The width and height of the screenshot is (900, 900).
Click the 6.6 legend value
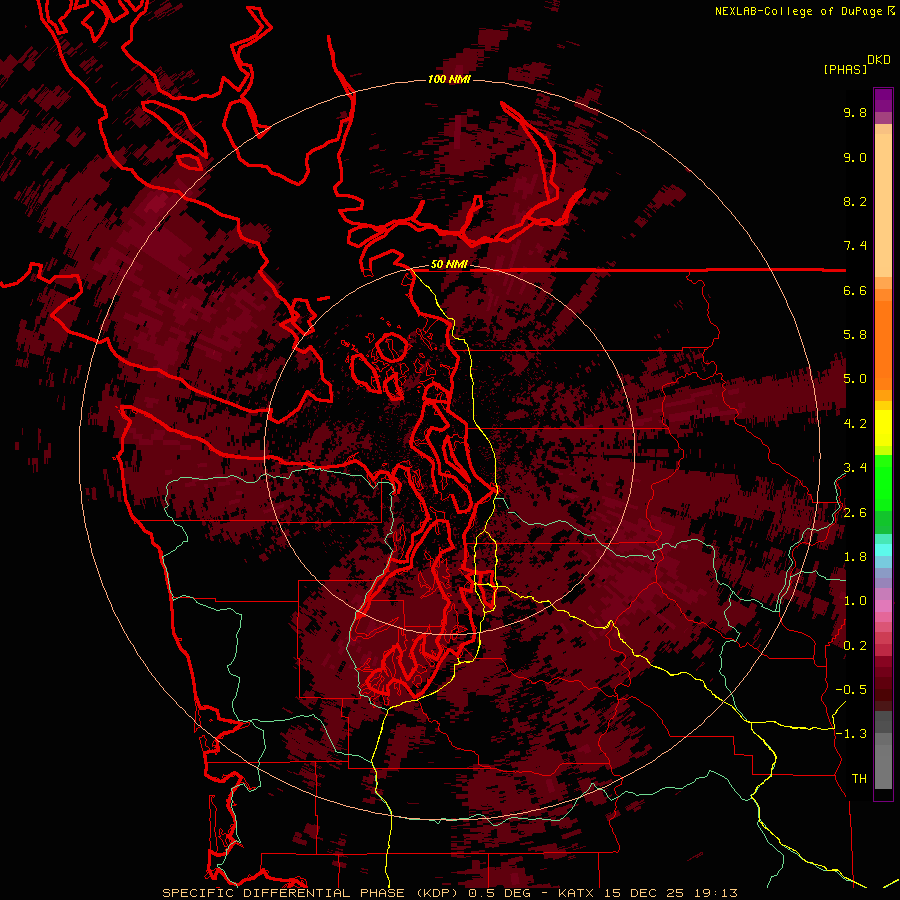pyautogui.click(x=855, y=290)
